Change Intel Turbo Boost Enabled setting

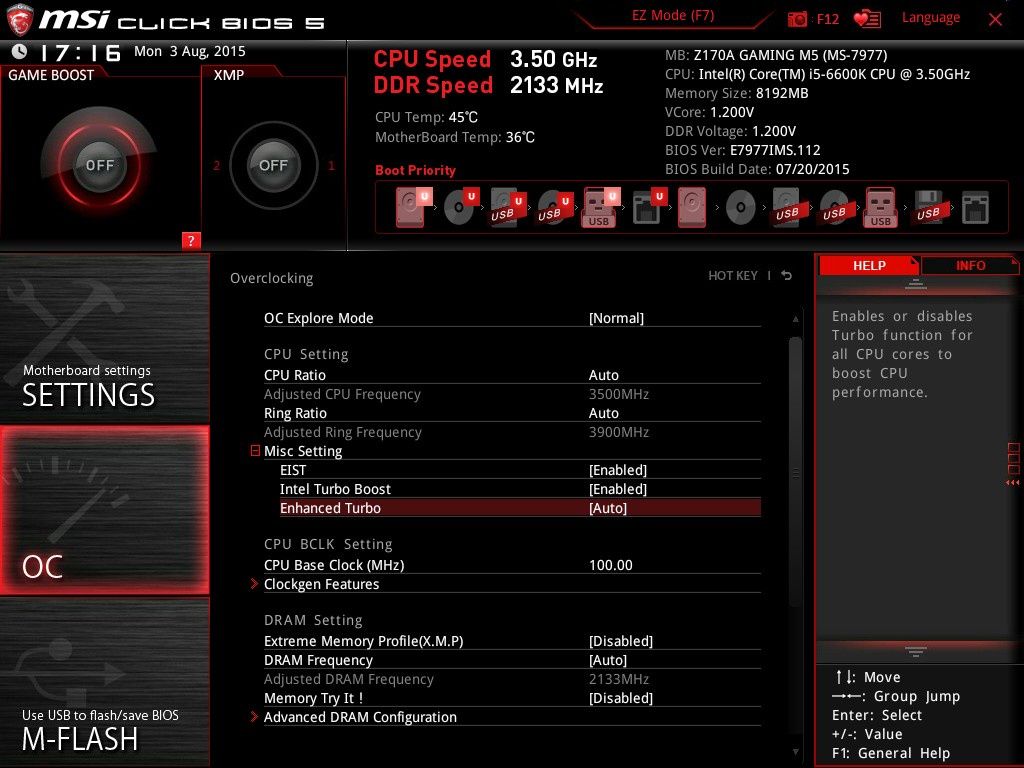[x=617, y=489]
